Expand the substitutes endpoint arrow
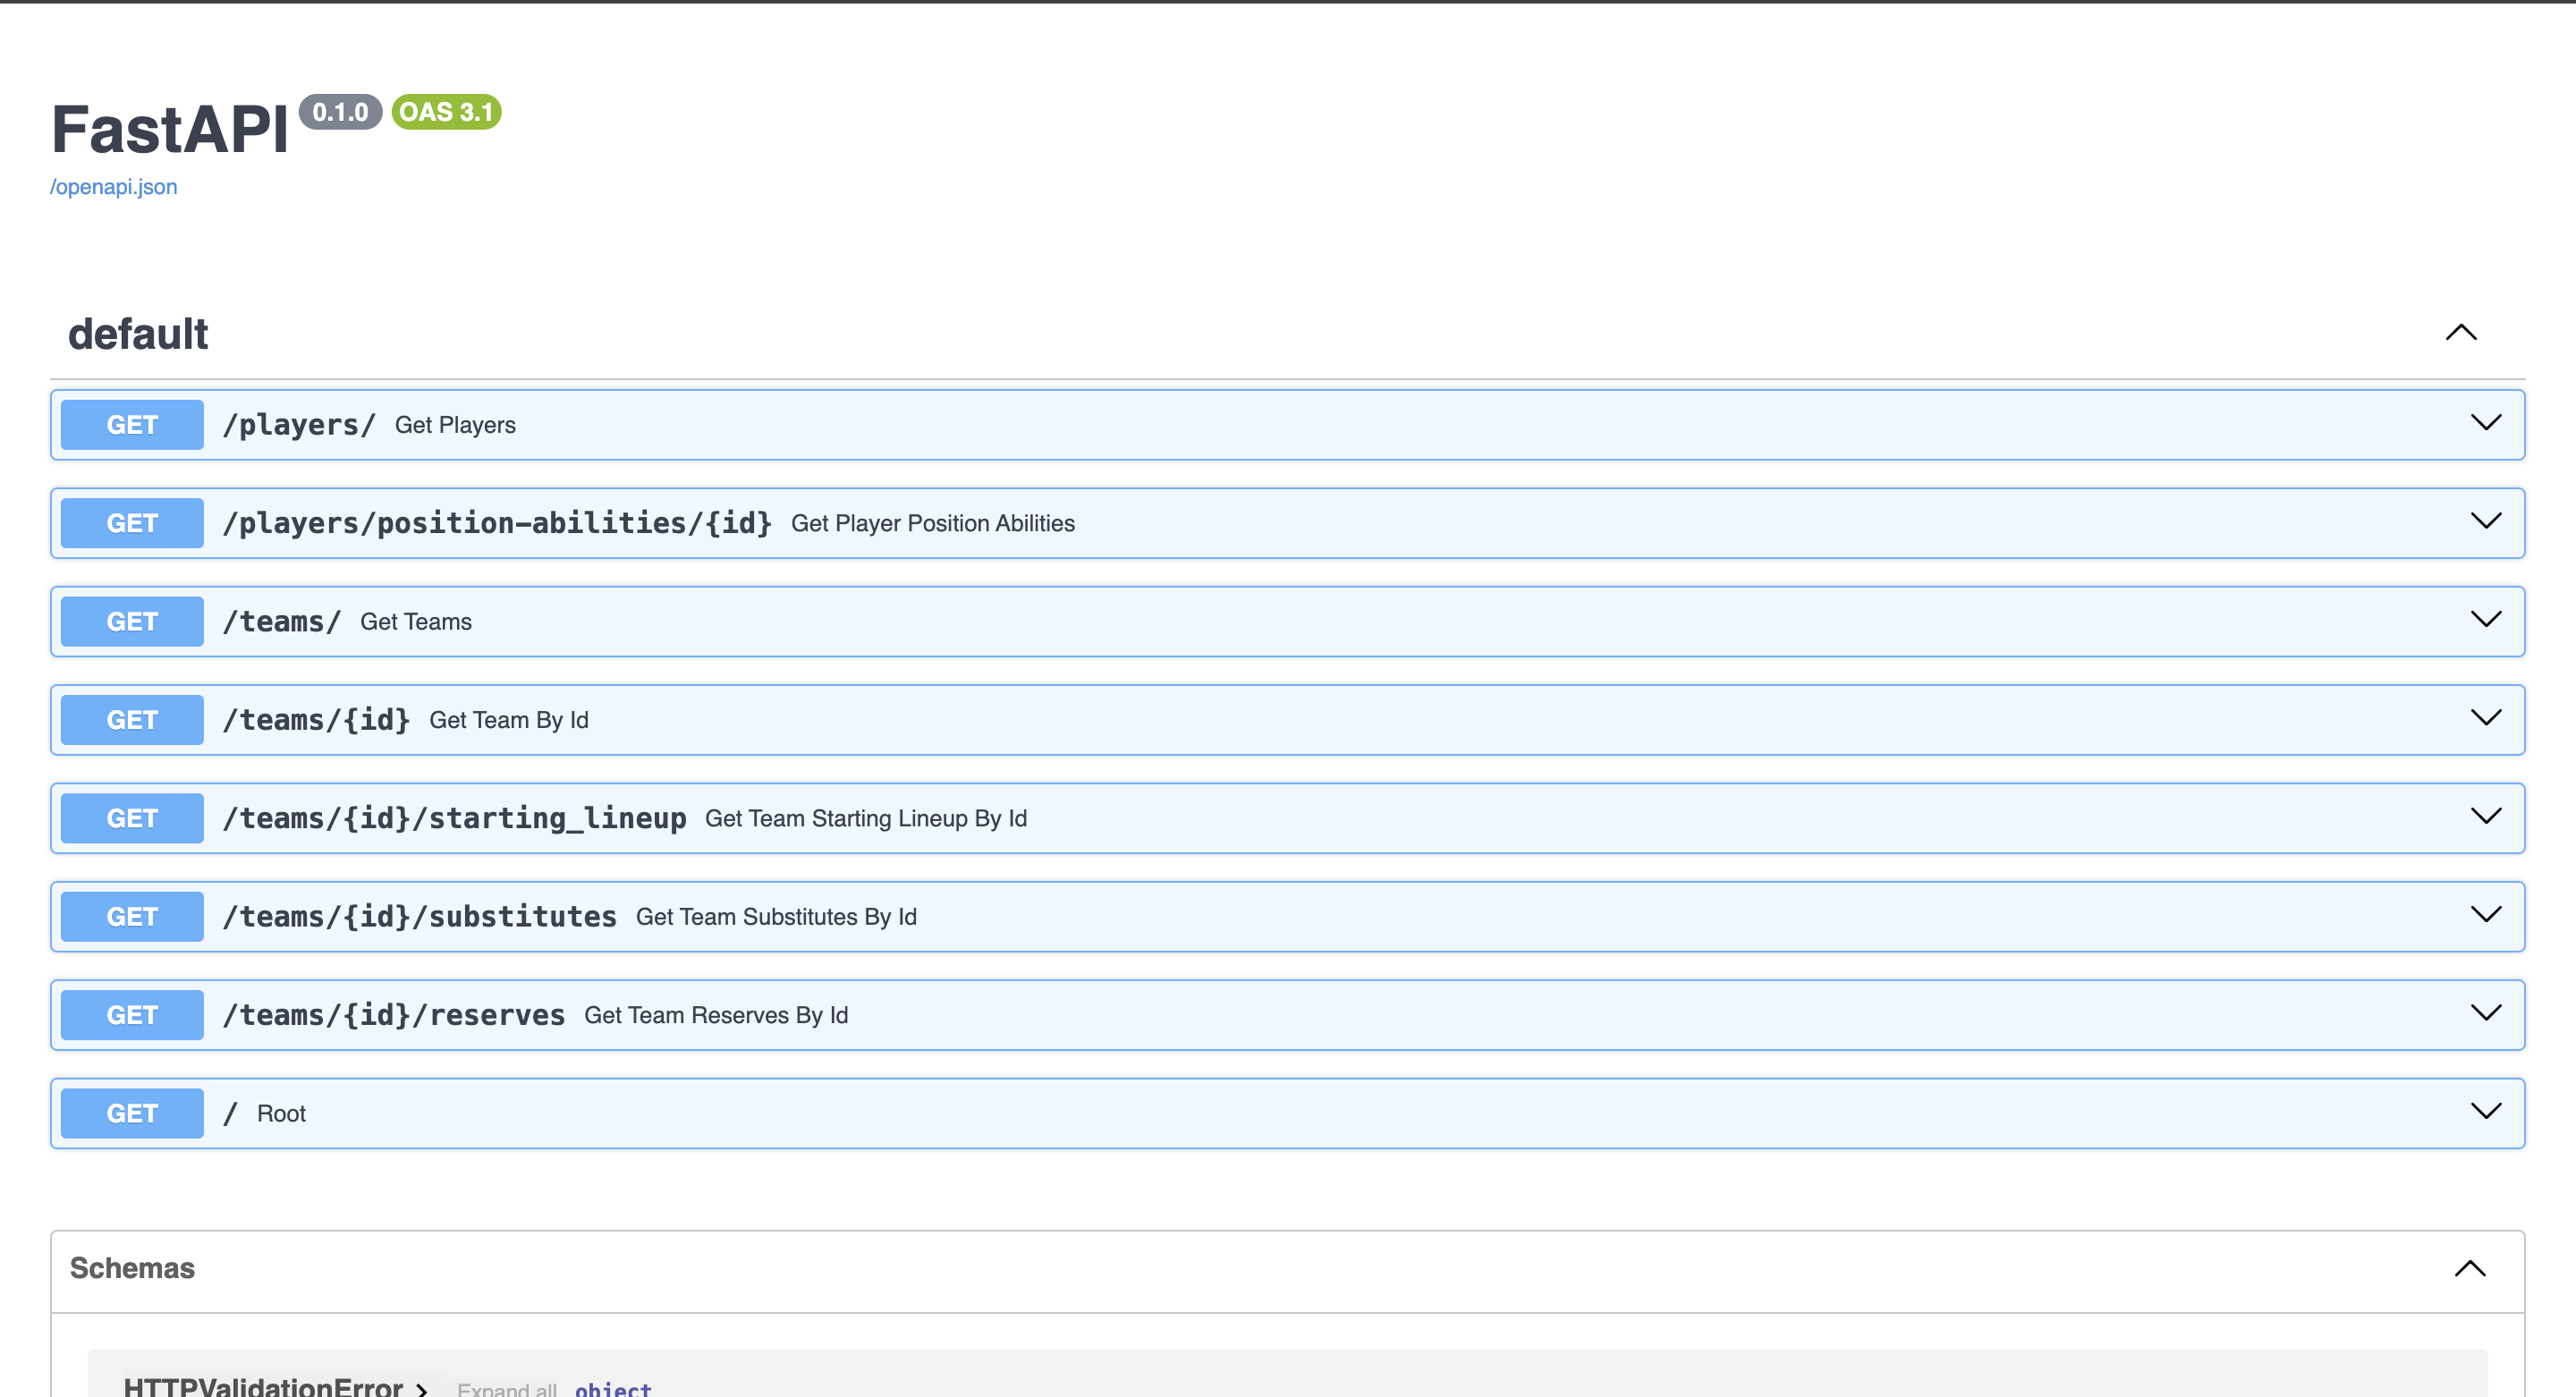 pyautogui.click(x=2485, y=915)
